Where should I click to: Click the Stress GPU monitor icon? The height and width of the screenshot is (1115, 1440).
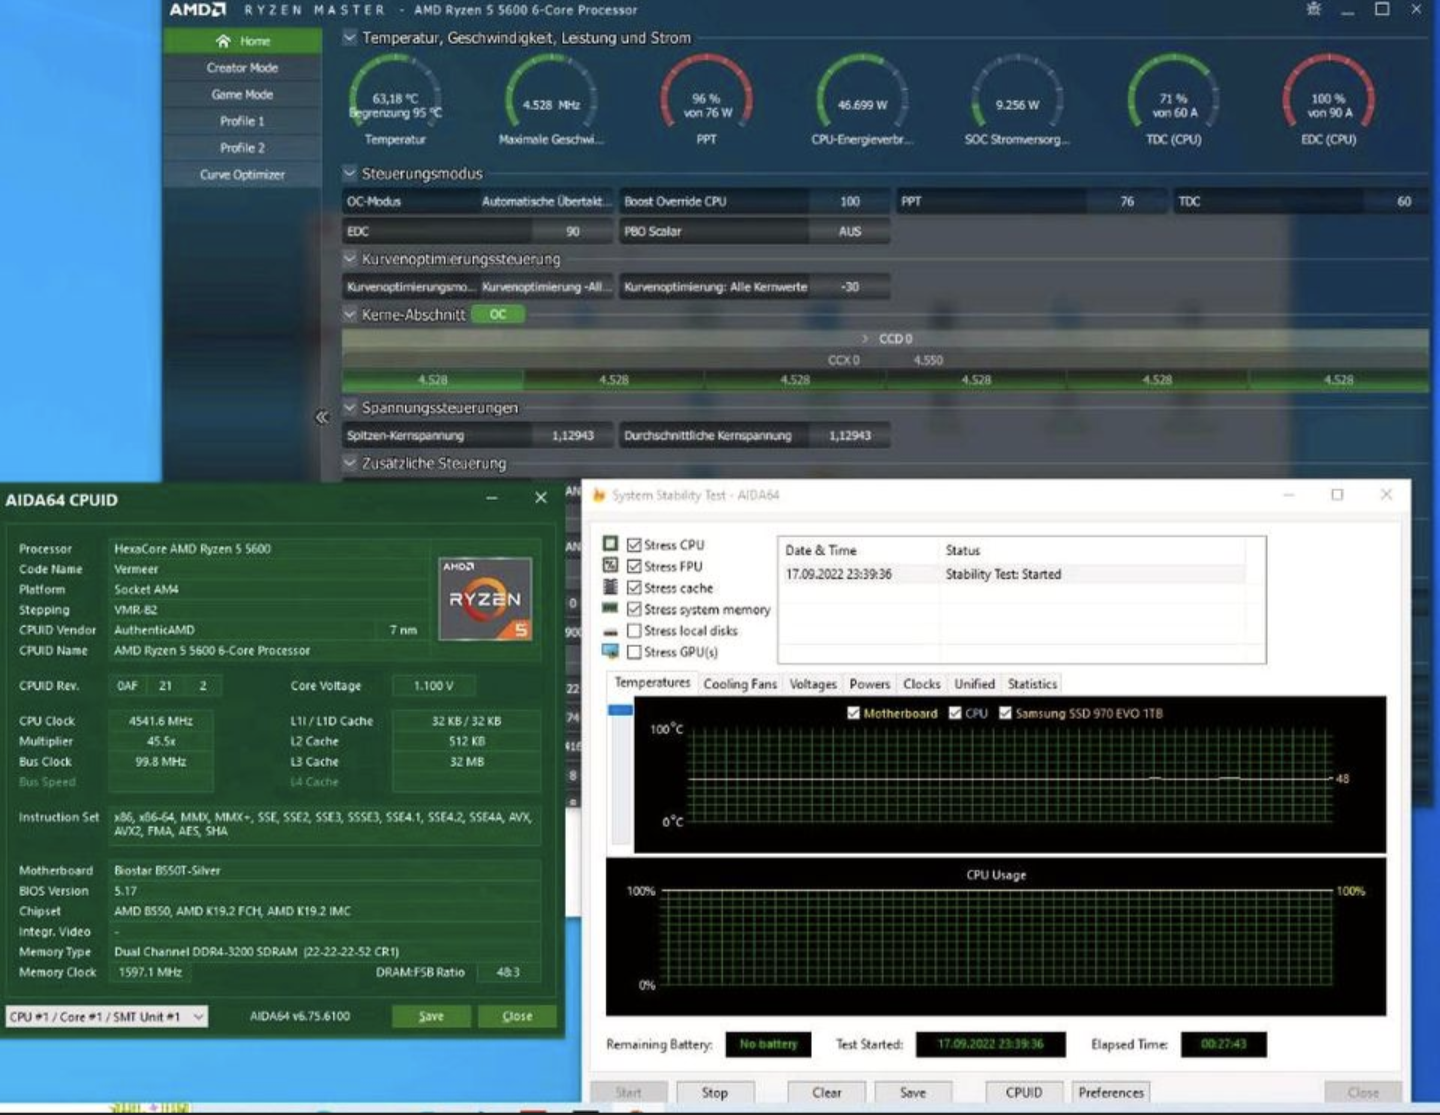pos(610,651)
